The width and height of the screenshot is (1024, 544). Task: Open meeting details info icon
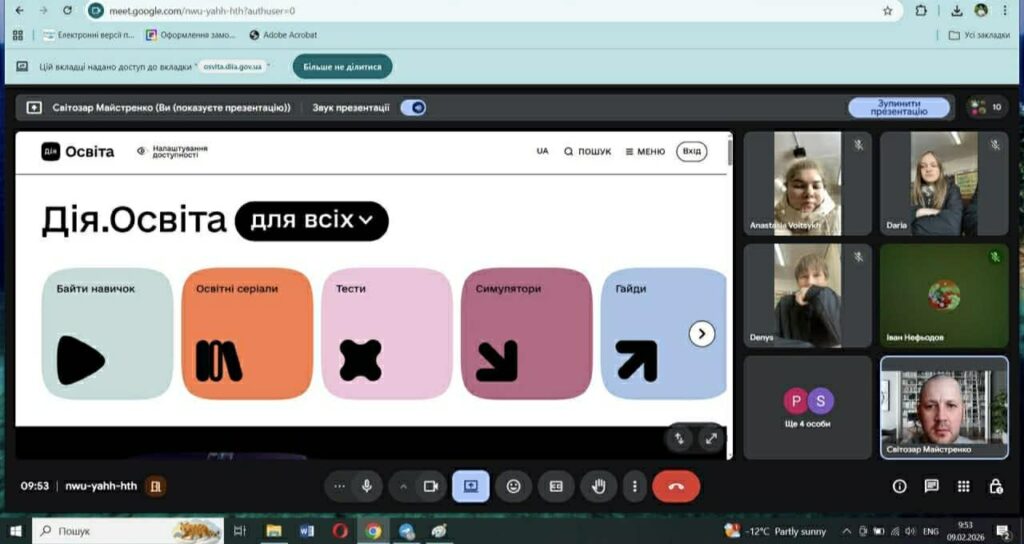tap(899, 486)
